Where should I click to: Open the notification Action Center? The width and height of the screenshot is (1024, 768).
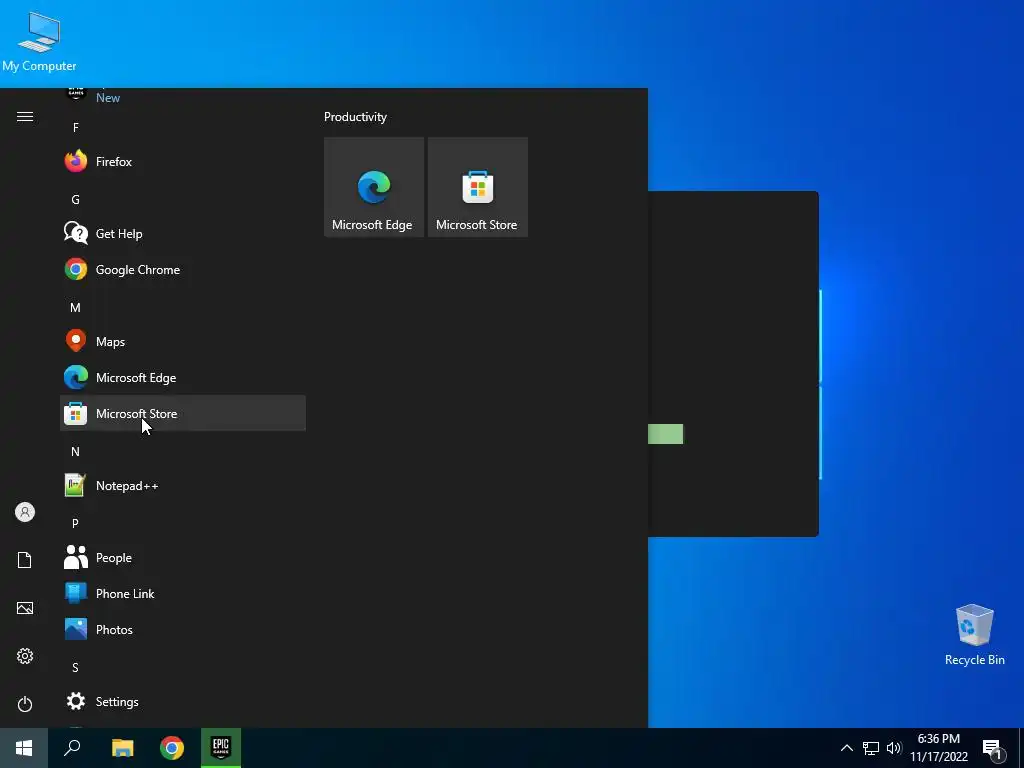click(993, 749)
